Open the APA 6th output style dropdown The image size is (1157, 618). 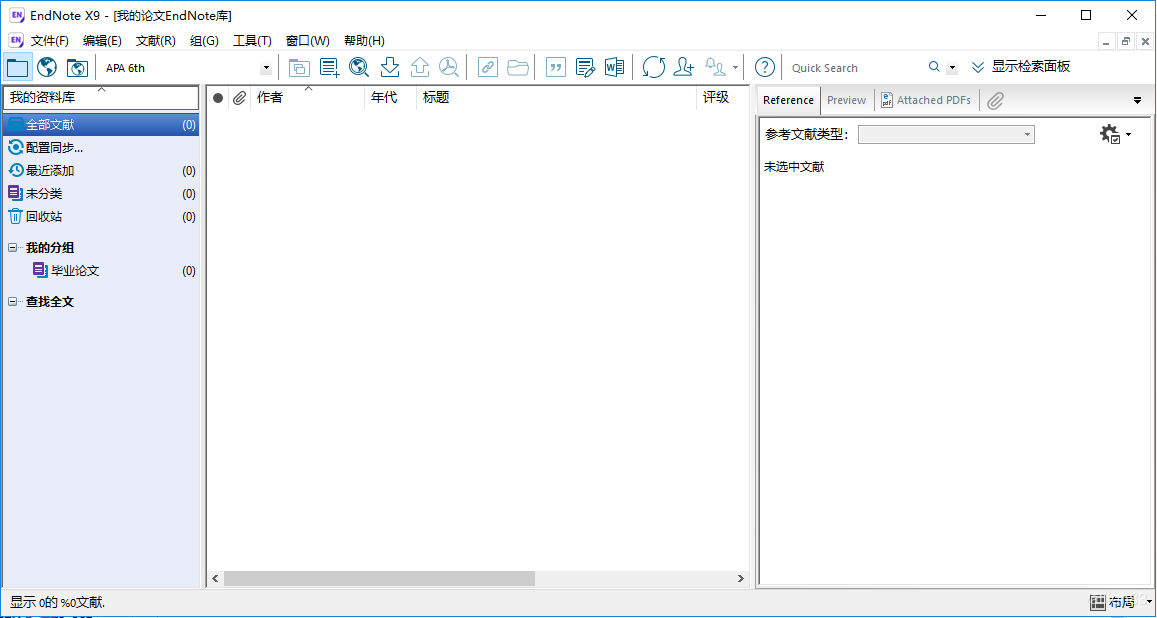coord(266,67)
